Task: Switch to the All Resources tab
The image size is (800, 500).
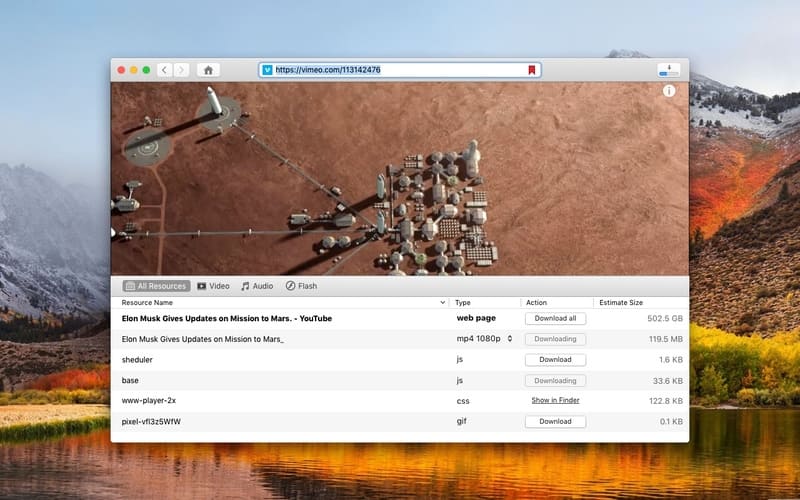Action: [x=155, y=286]
